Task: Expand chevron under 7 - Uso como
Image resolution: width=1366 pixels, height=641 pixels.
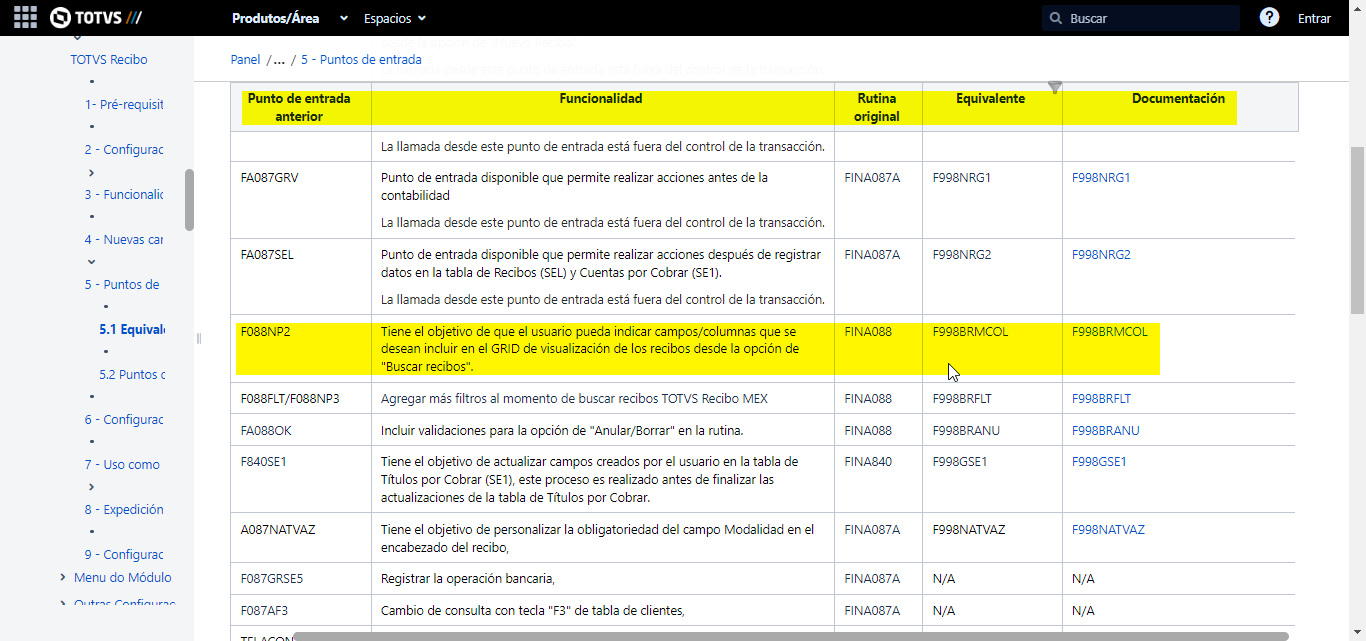Action: point(92,487)
